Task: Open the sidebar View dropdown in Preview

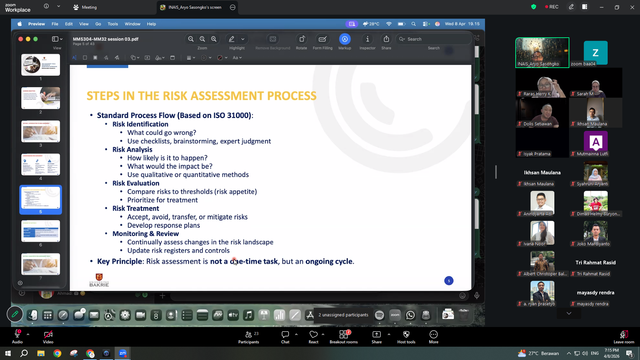Action: click(x=57, y=39)
